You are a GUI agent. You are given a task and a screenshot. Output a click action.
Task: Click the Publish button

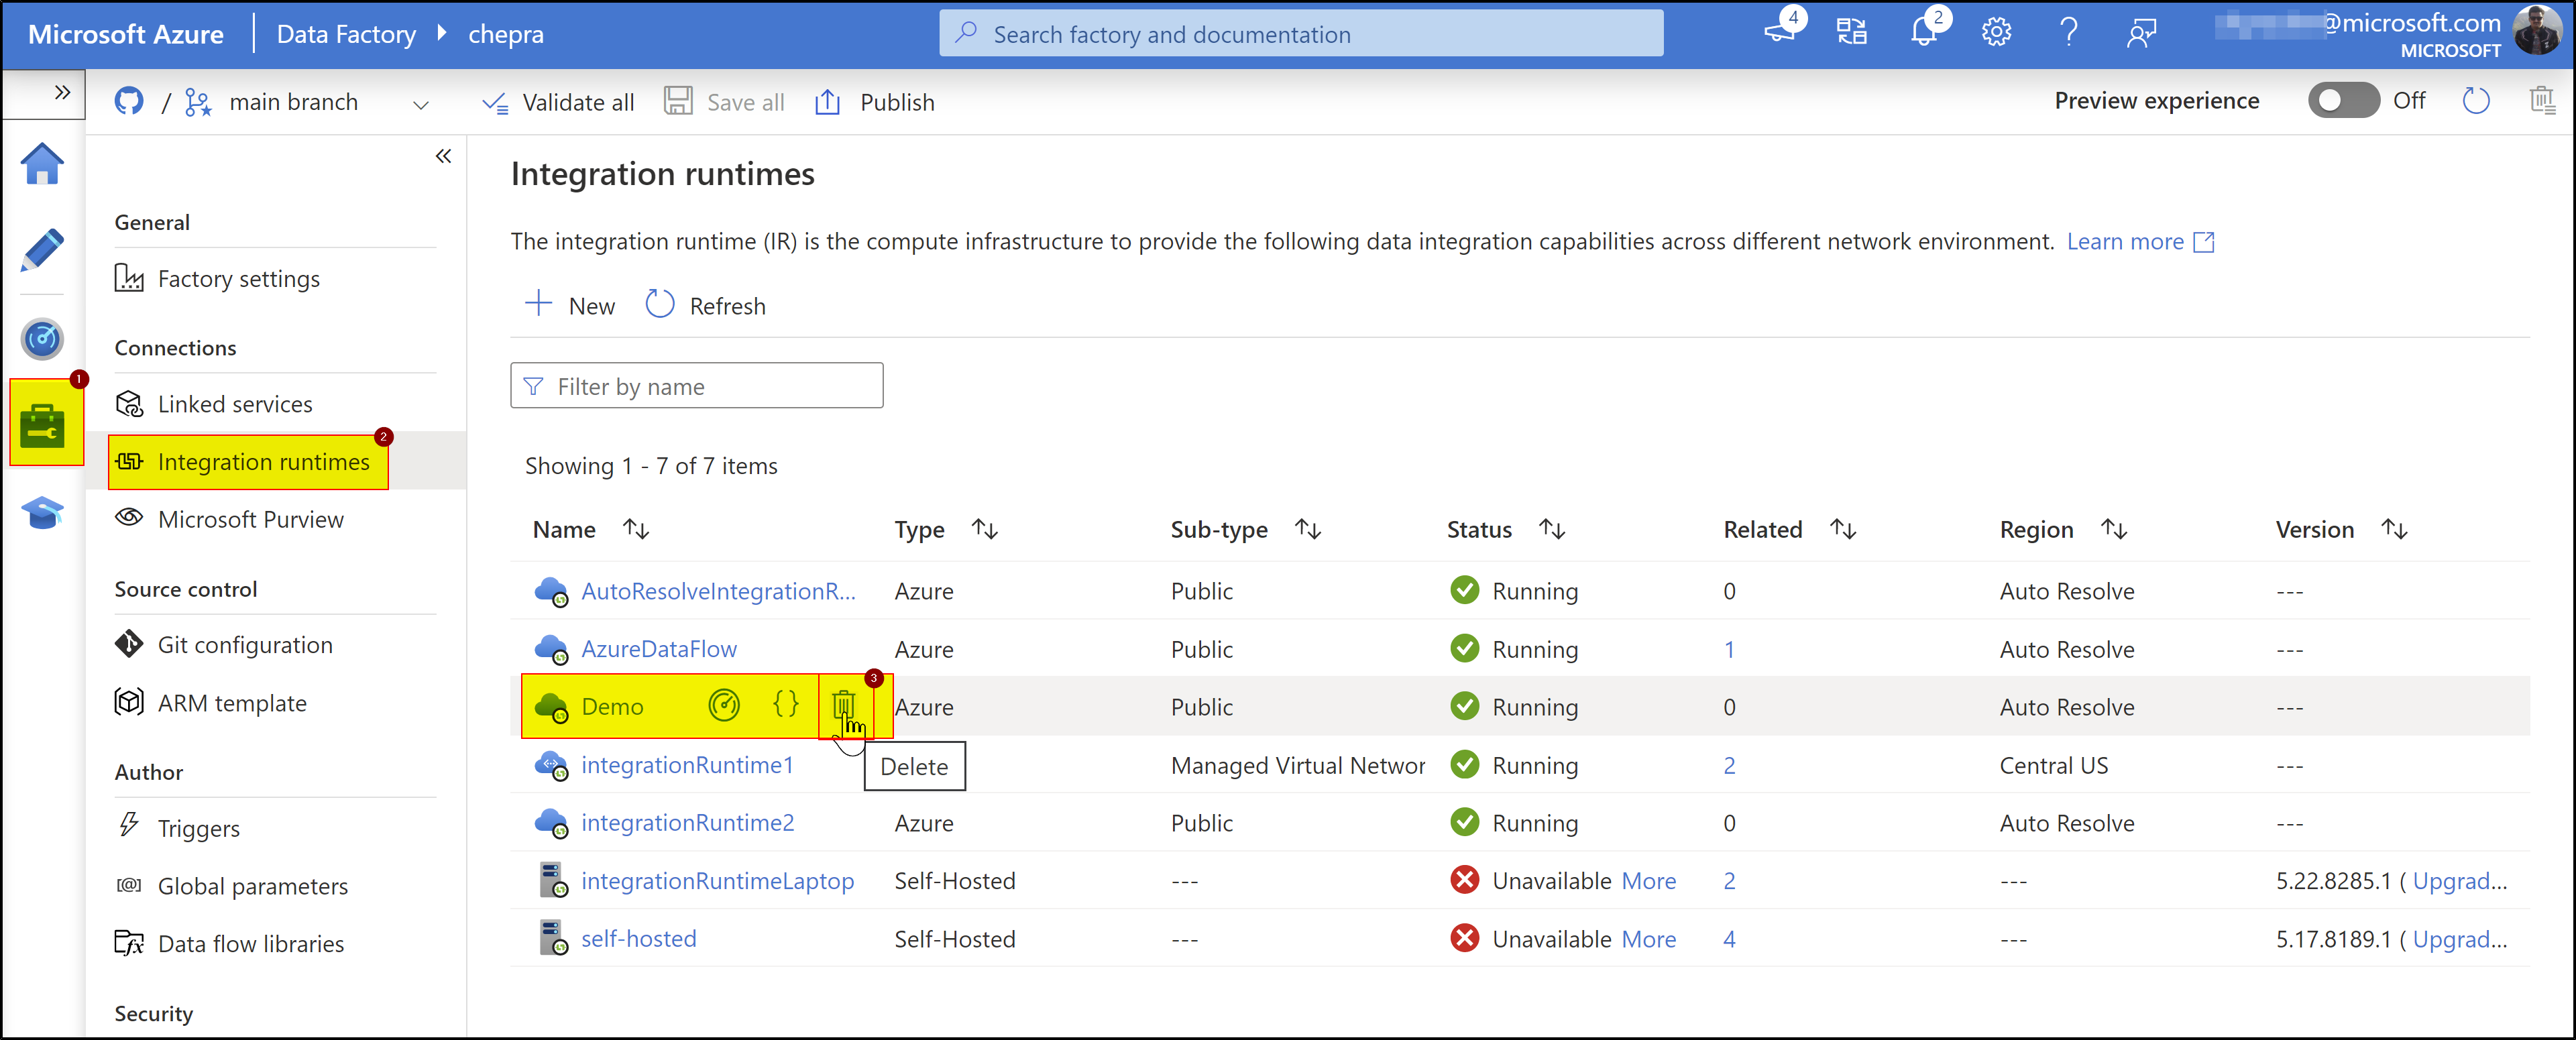pyautogui.click(x=876, y=102)
